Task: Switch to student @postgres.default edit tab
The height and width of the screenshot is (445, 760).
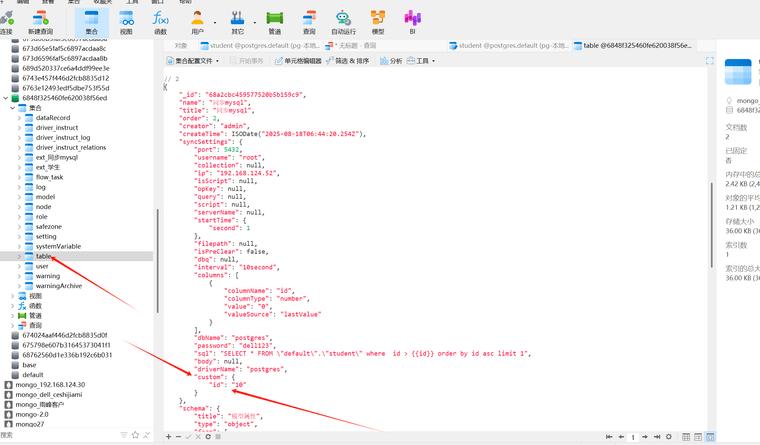Action: (509, 46)
